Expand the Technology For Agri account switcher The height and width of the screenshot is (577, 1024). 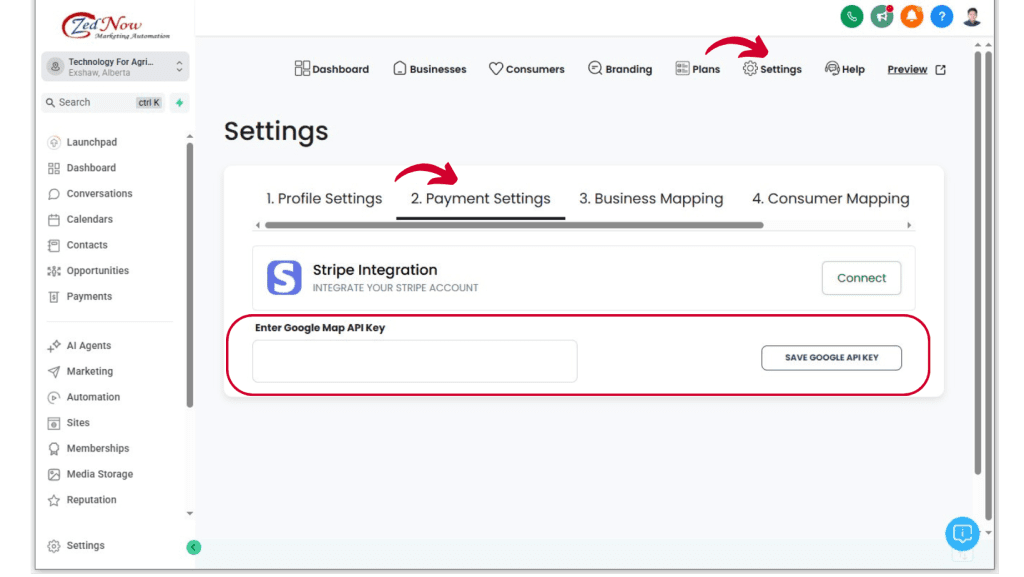pyautogui.click(x=113, y=66)
